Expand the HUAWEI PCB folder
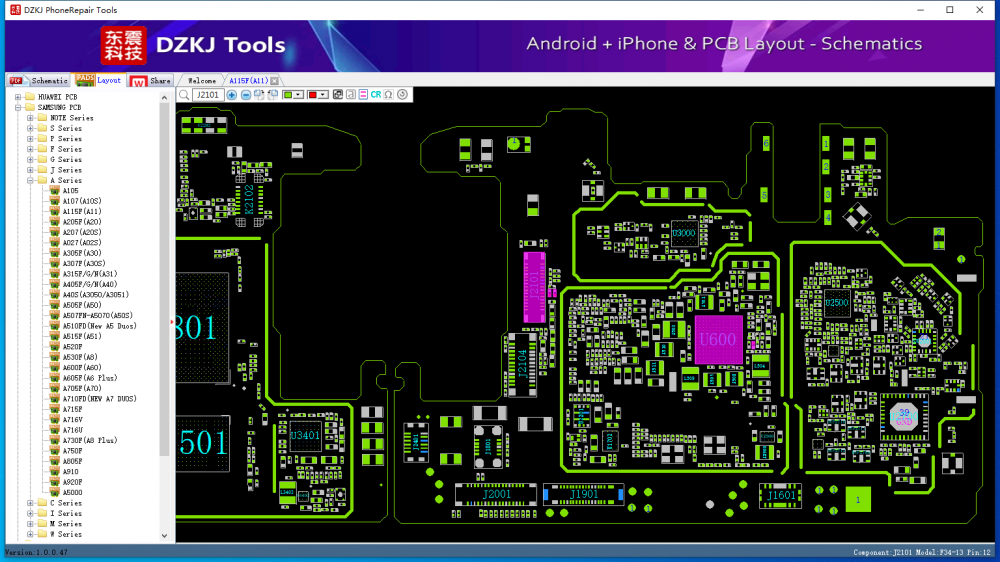Screen dimensions: 1000x562 [x=18, y=97]
